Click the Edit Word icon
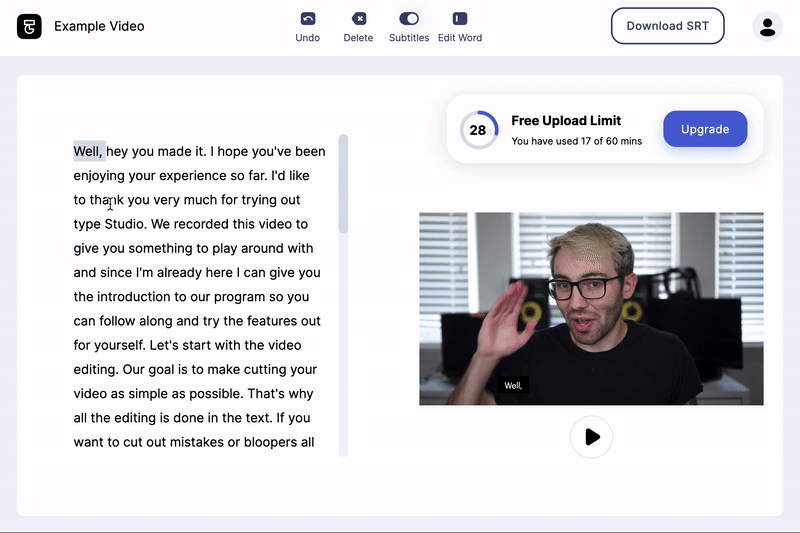800x533 pixels. click(460, 19)
